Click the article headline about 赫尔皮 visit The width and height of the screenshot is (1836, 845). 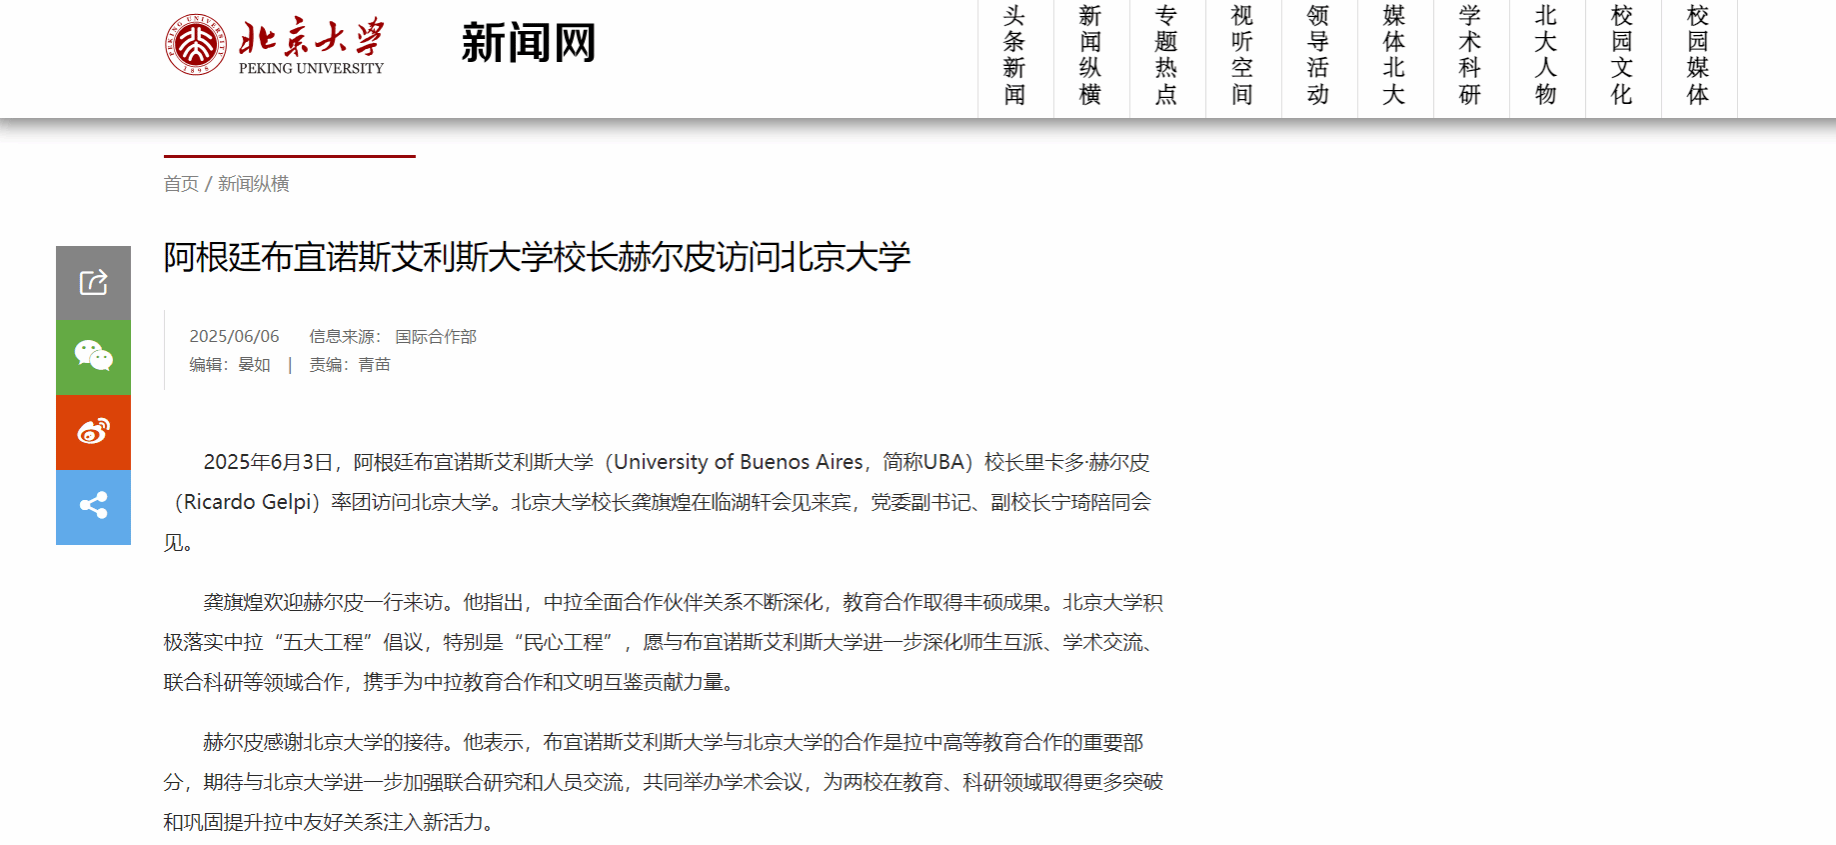point(537,258)
